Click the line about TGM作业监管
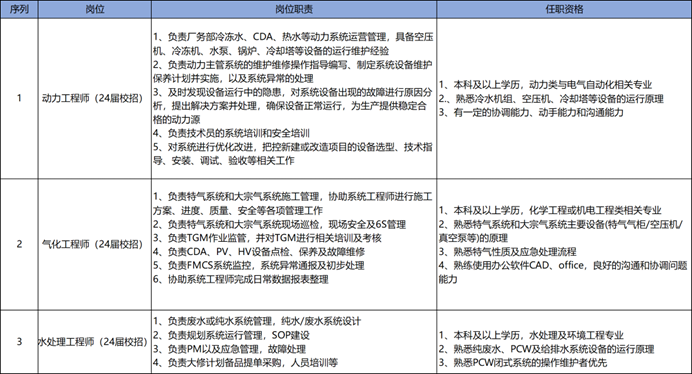This screenshot has height=374, width=692. (267, 238)
